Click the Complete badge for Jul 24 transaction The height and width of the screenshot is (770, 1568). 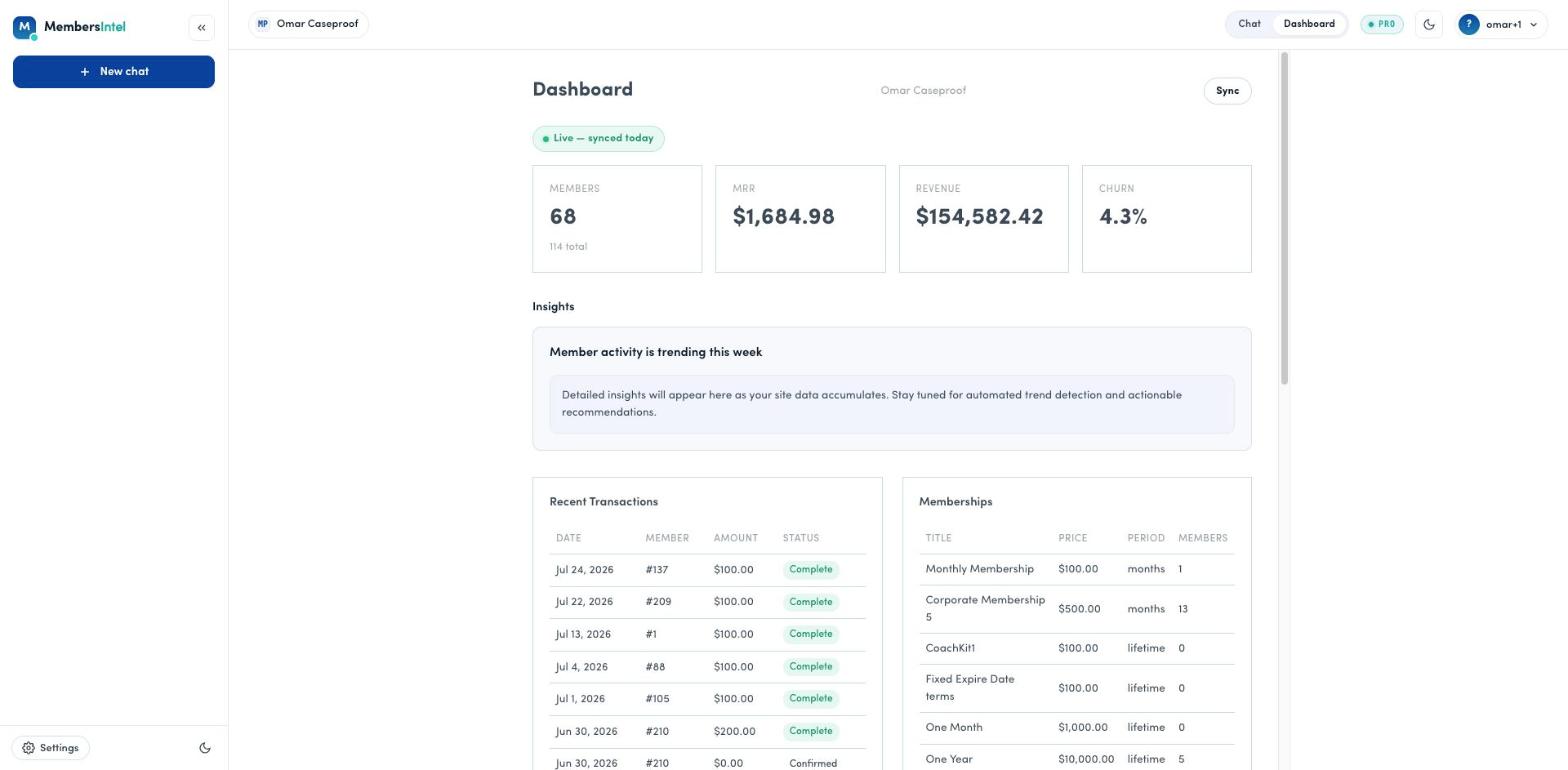point(810,570)
